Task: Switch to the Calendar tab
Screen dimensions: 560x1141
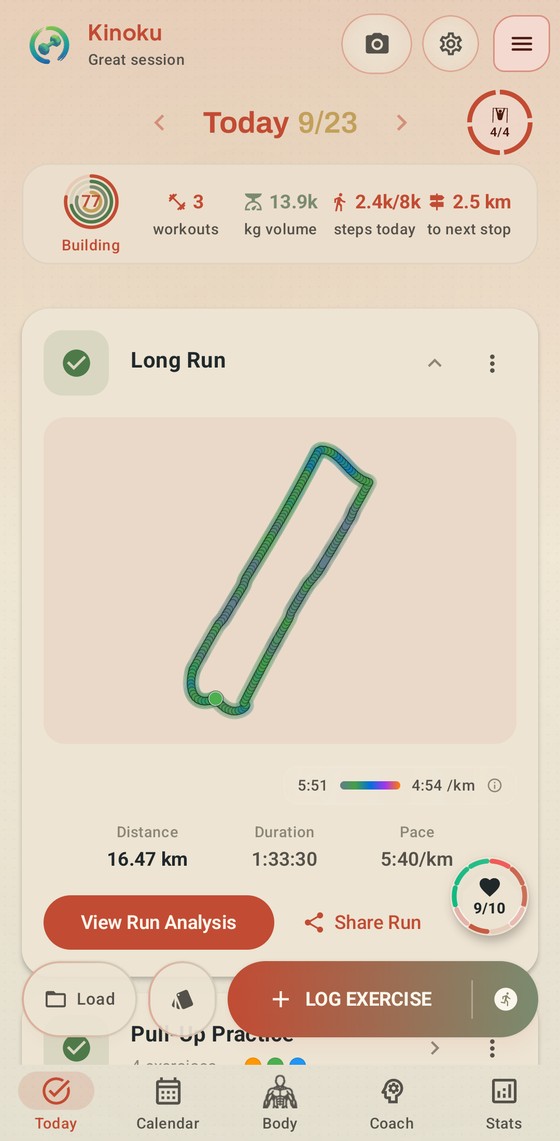Action: coord(168,1104)
